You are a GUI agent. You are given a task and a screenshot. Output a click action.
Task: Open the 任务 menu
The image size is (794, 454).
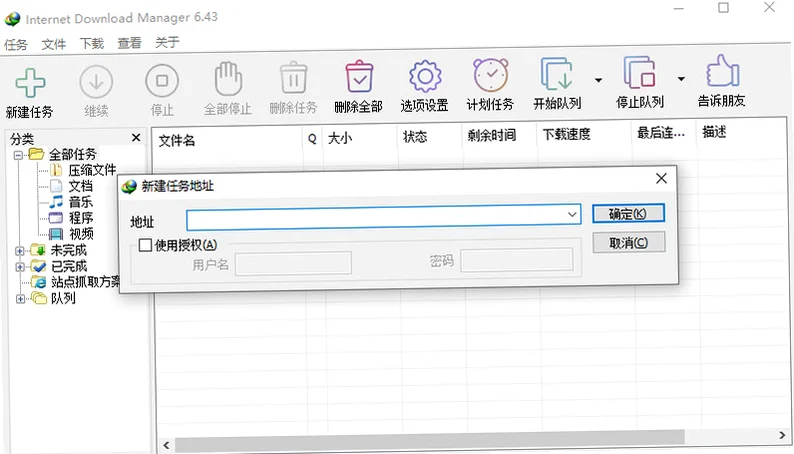[x=16, y=45]
